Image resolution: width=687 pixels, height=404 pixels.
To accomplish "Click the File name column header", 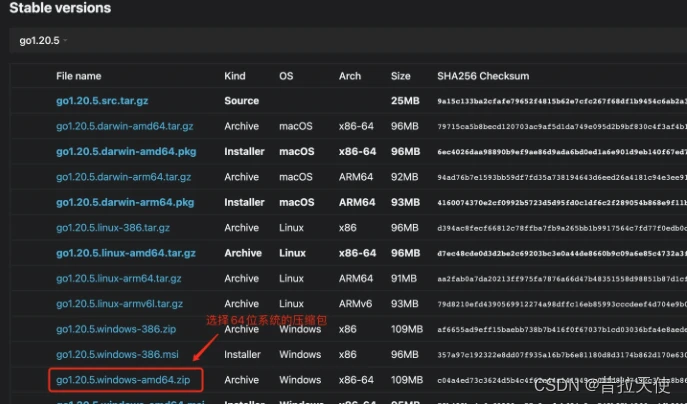I will tap(78, 76).
